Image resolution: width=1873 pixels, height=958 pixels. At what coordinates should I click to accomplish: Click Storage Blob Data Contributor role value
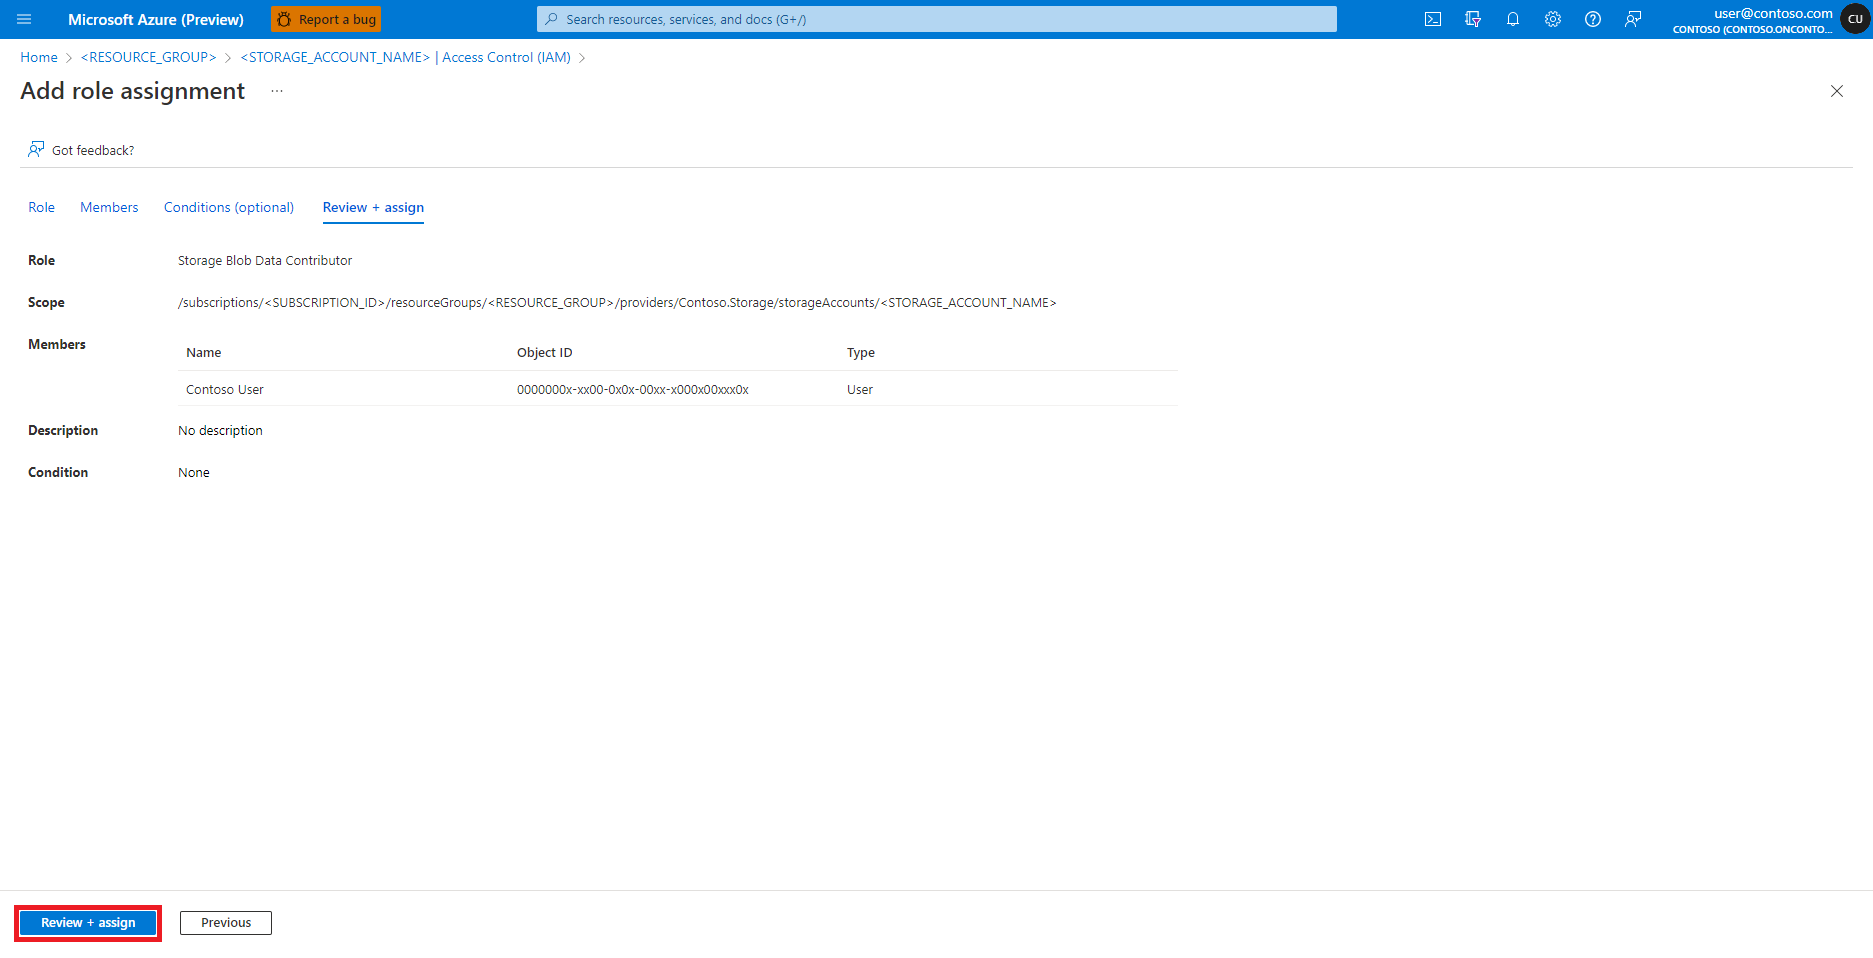[x=265, y=261]
